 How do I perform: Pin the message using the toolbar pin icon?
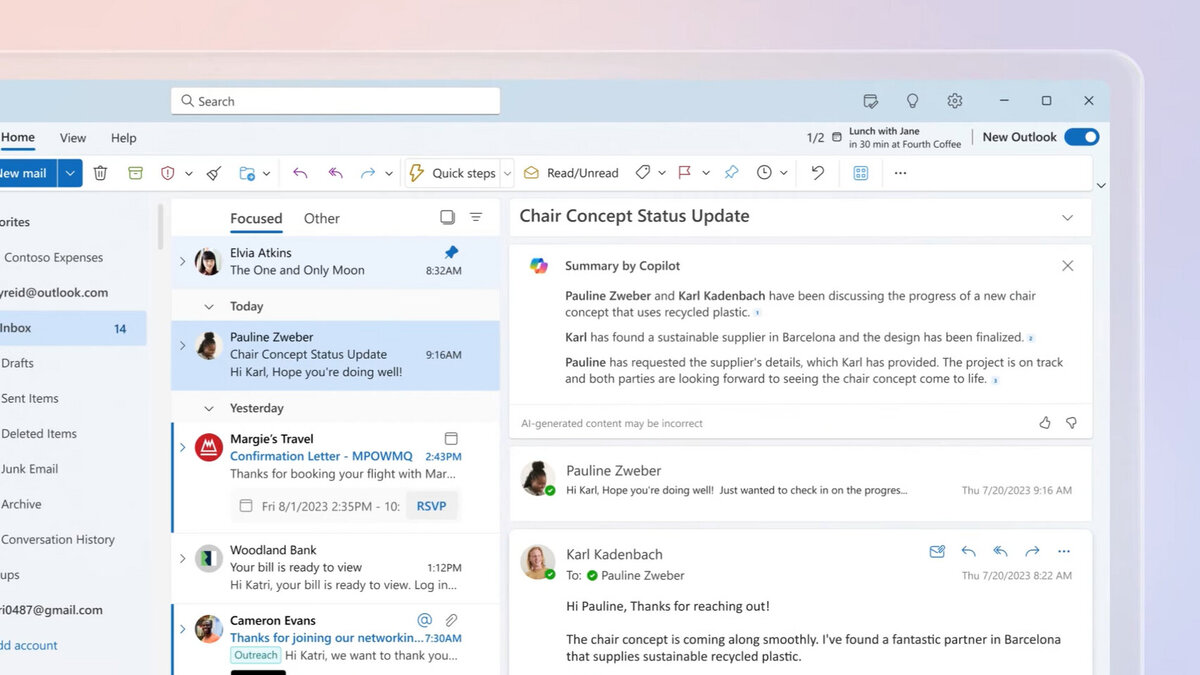click(x=731, y=173)
